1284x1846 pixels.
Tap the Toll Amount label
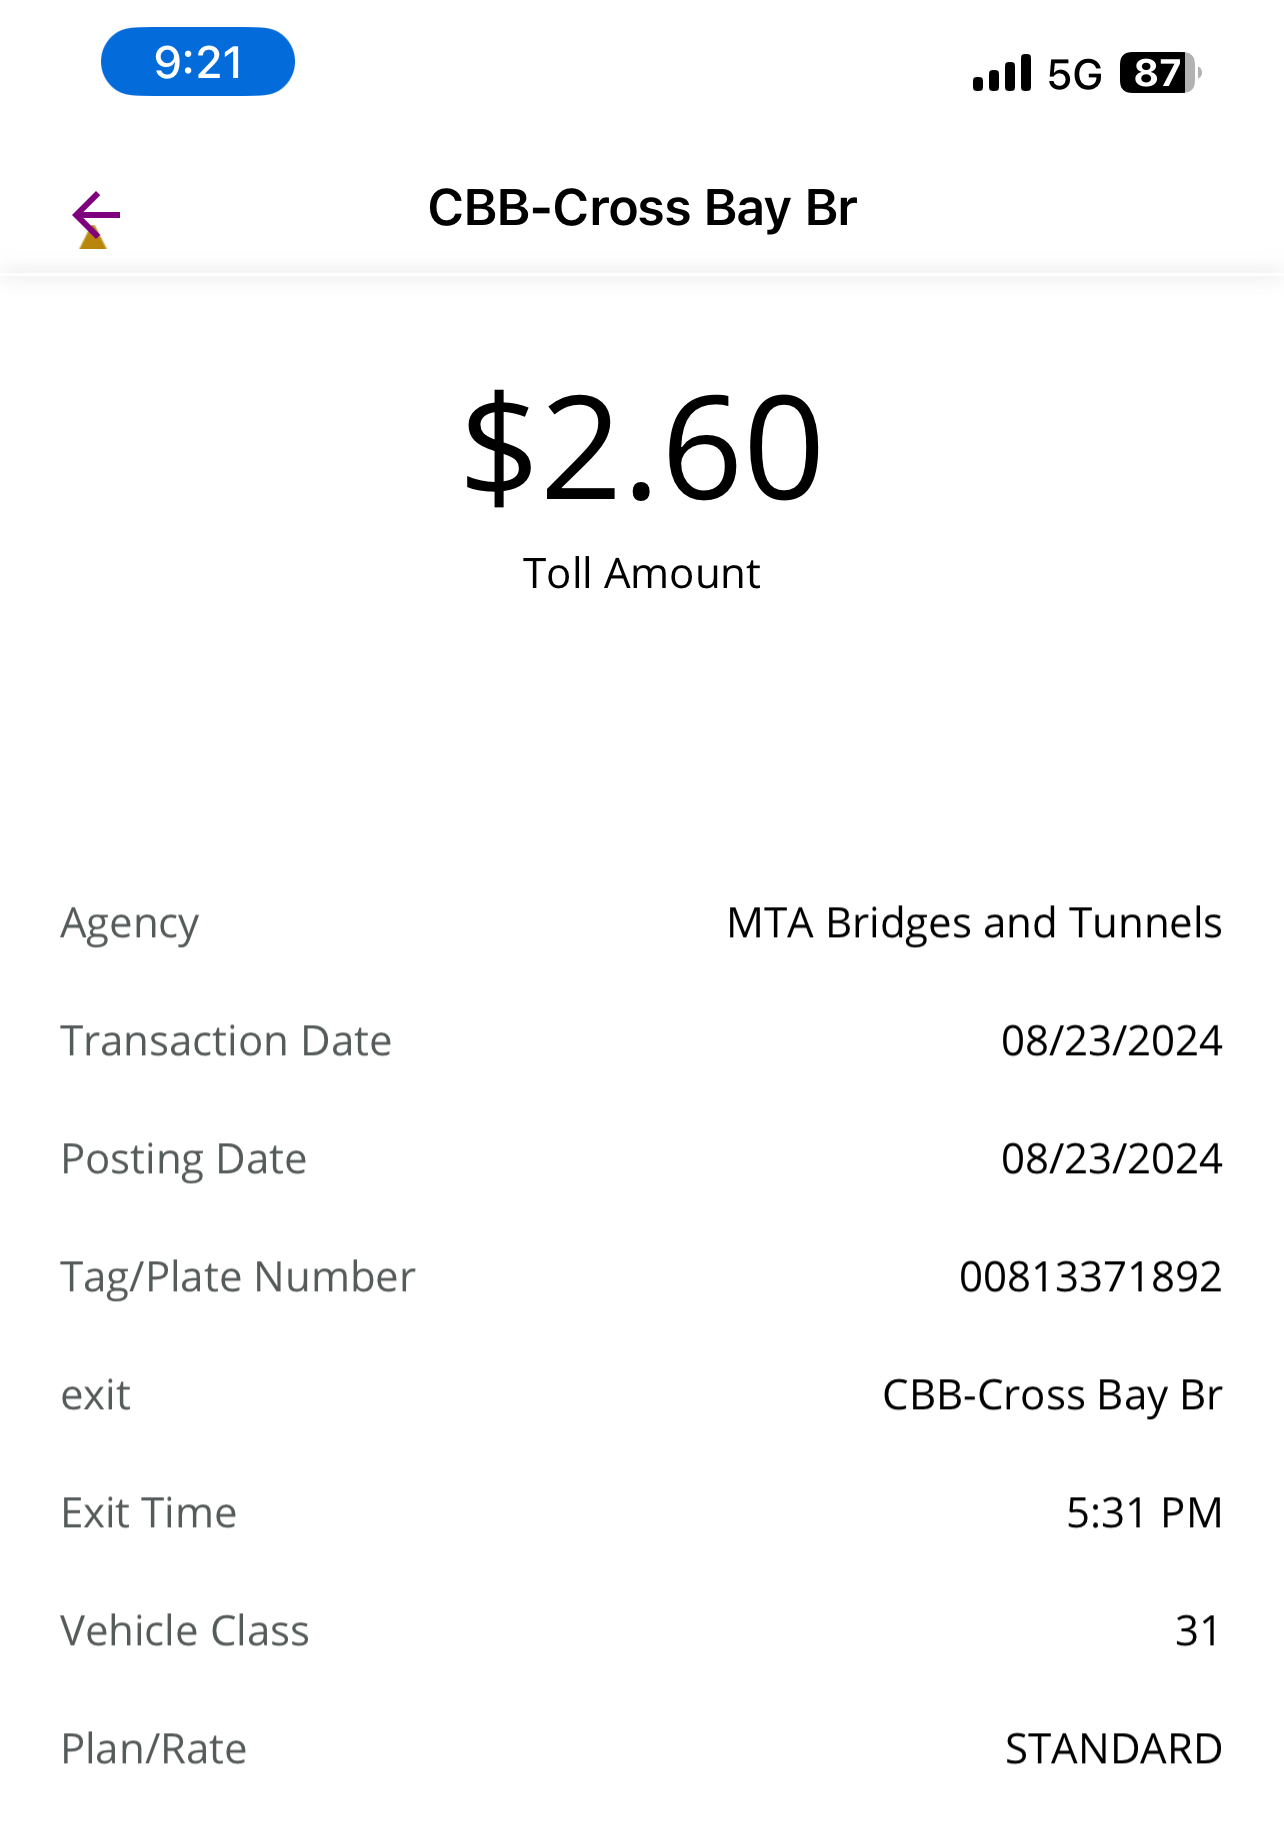click(x=642, y=574)
